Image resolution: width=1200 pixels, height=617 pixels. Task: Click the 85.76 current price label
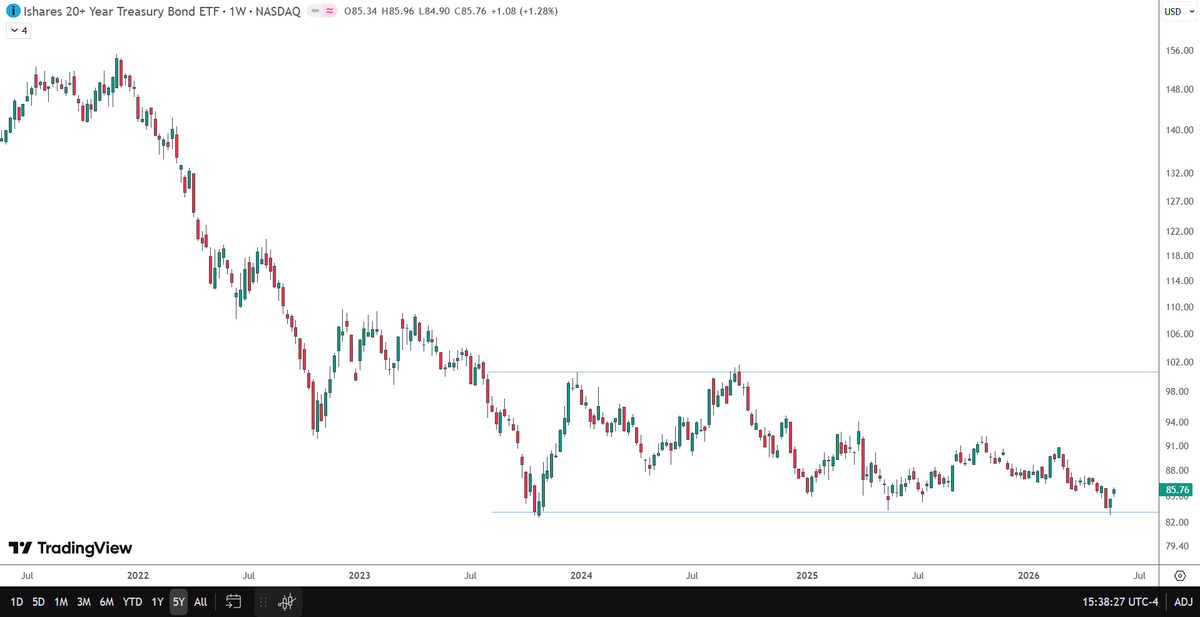click(1175, 490)
